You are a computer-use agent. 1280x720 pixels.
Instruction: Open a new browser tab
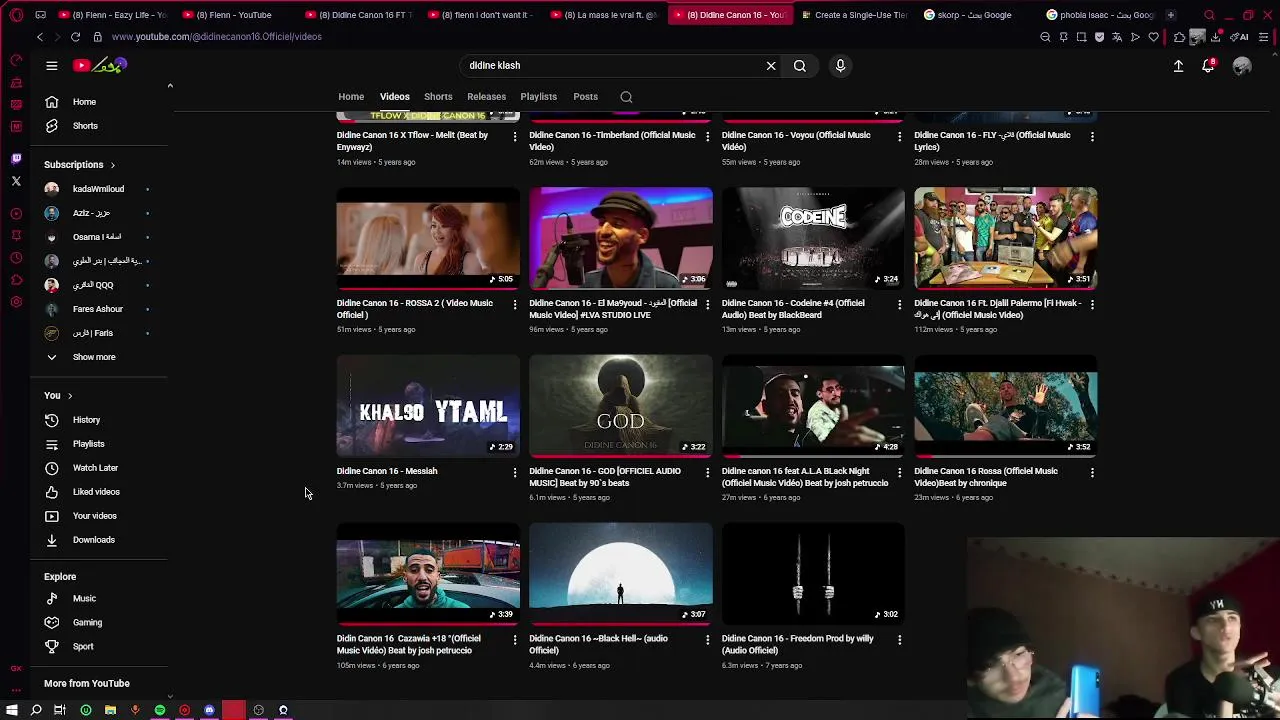pos(1170,15)
